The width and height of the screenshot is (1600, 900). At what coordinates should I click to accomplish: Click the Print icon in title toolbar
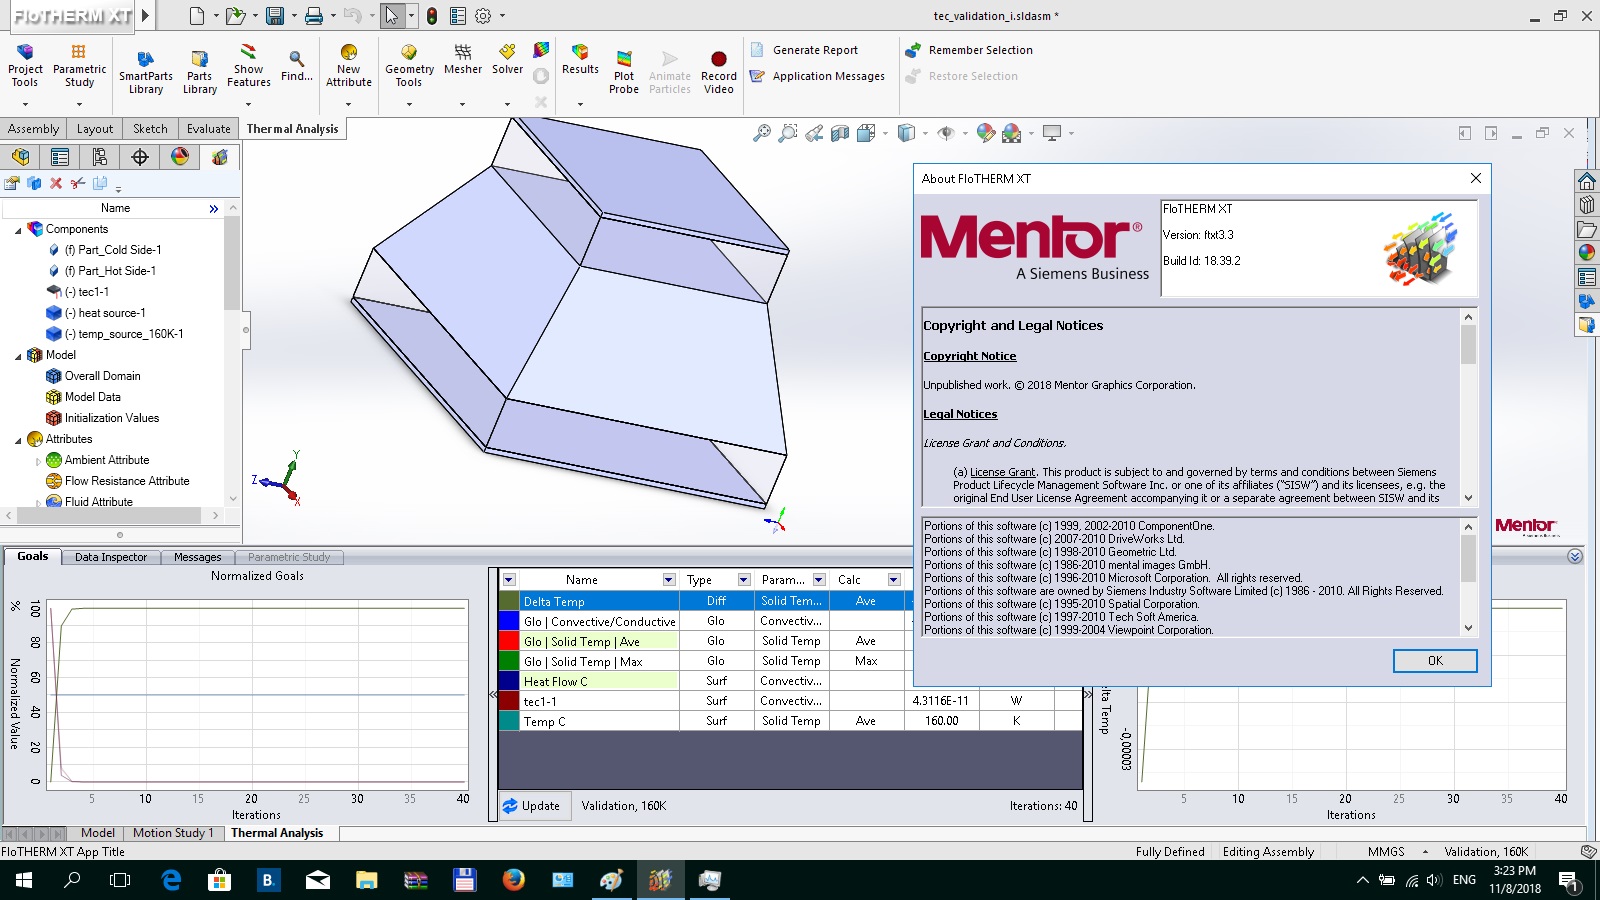pyautogui.click(x=314, y=16)
